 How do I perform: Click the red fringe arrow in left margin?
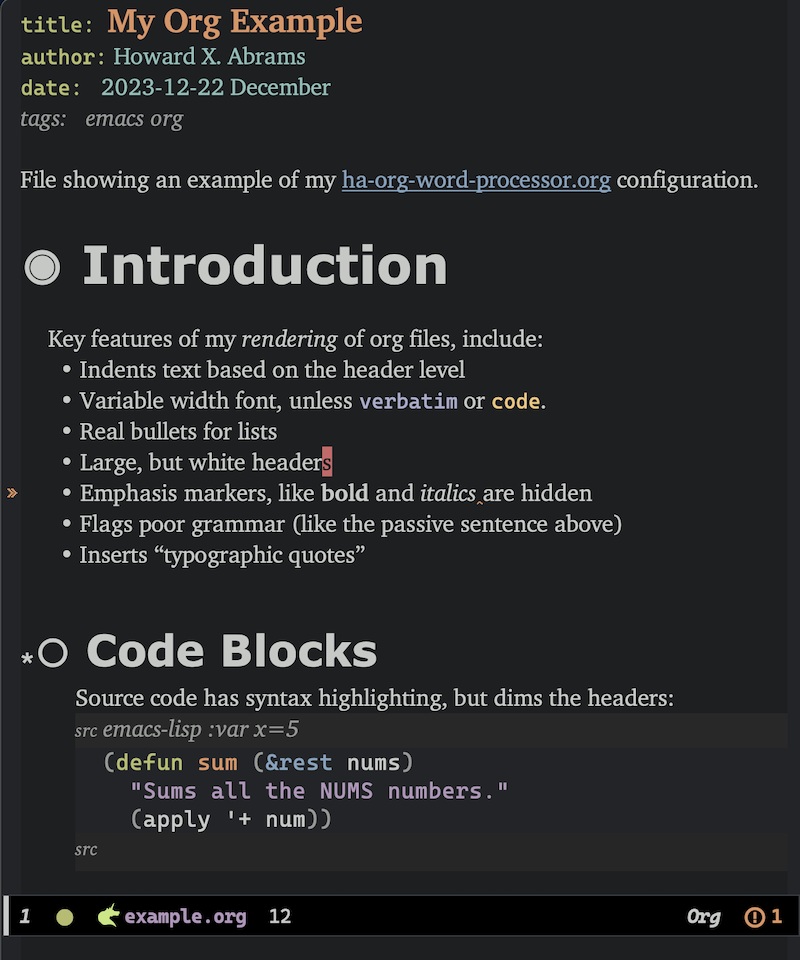(x=11, y=492)
